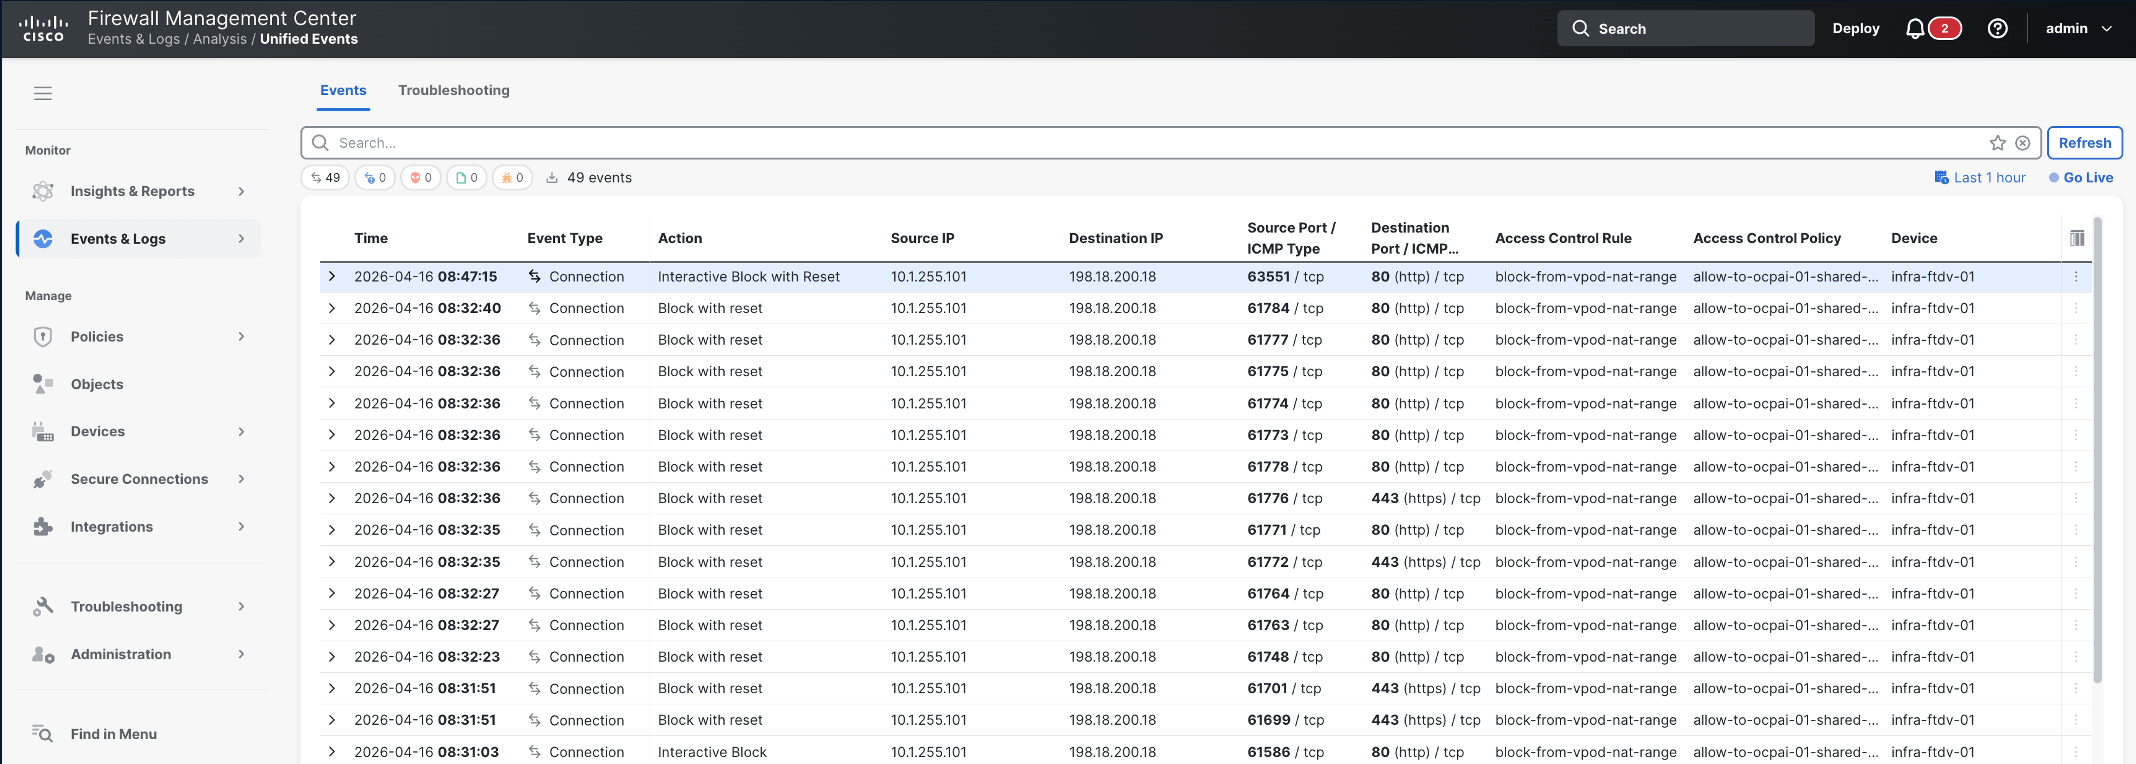Click the events table vertical scrollbar
2136x764 pixels.
click(x=2097, y=450)
